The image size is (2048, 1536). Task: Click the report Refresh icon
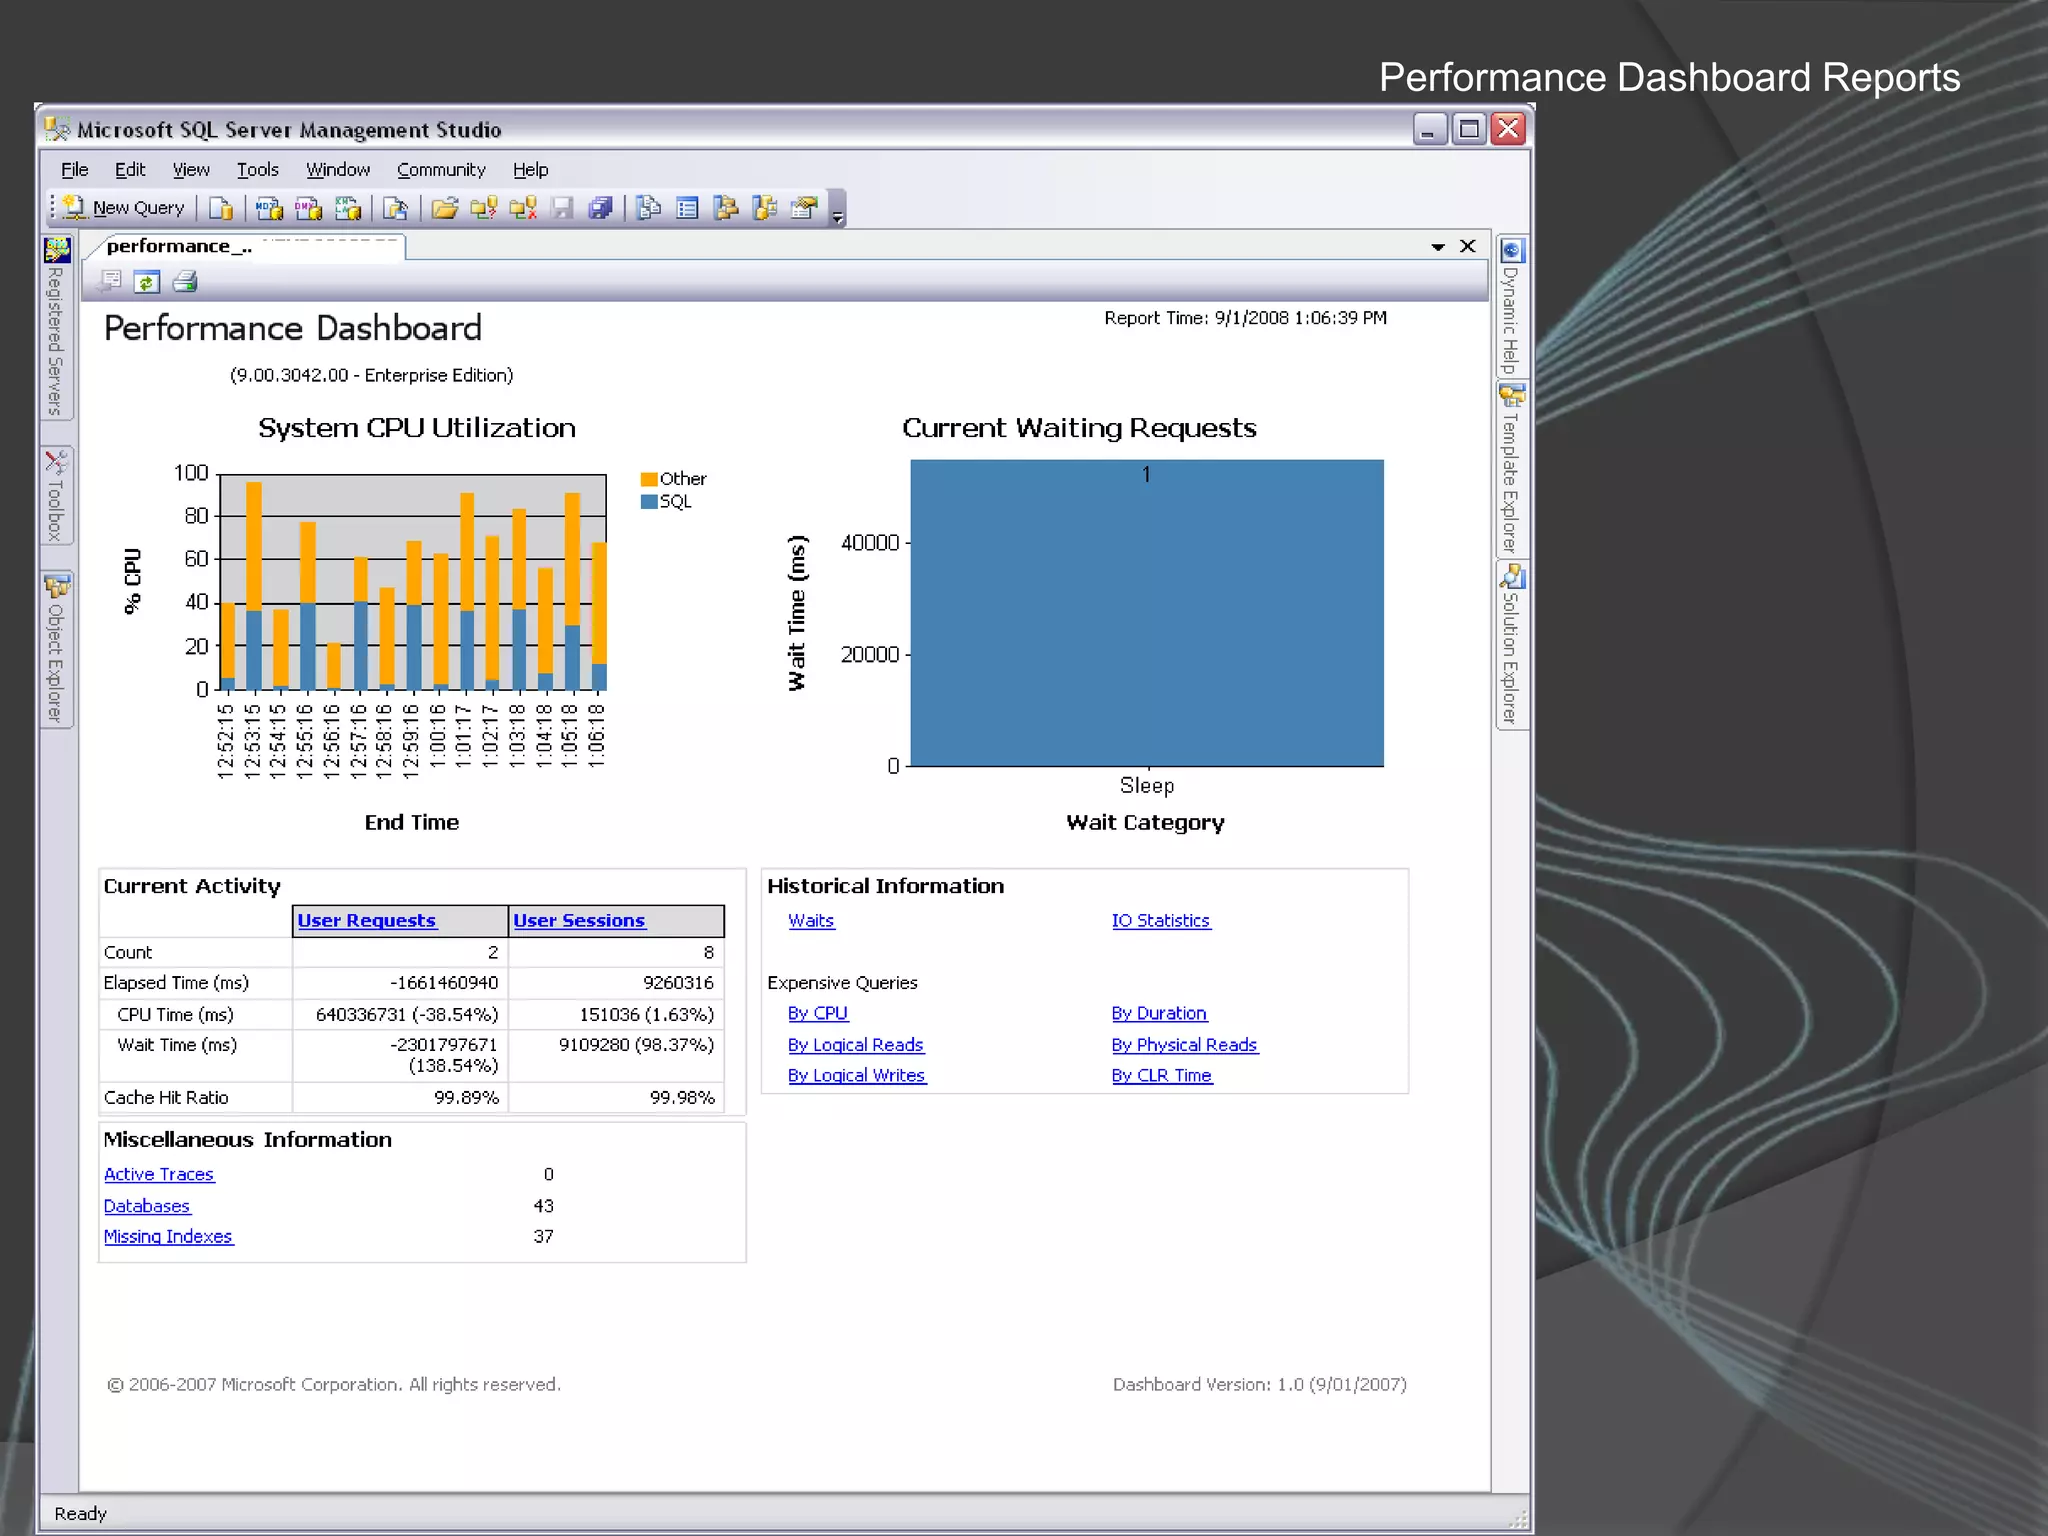tap(147, 283)
